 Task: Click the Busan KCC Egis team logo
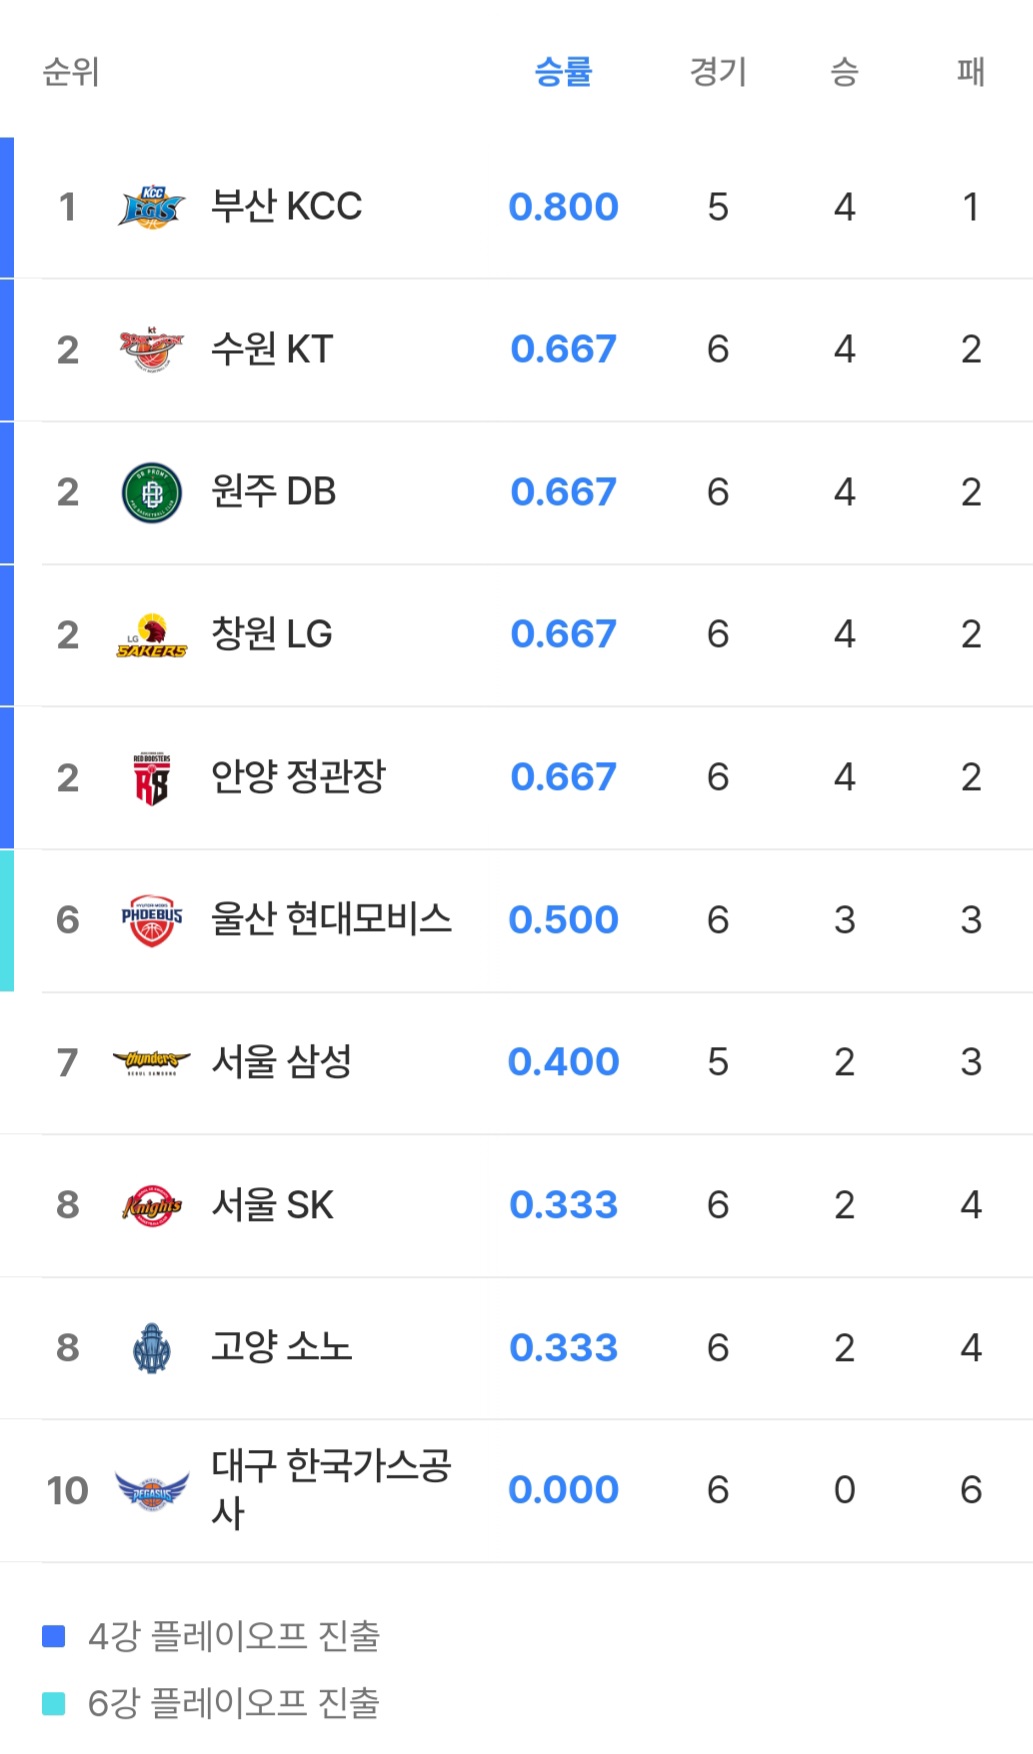(x=151, y=207)
